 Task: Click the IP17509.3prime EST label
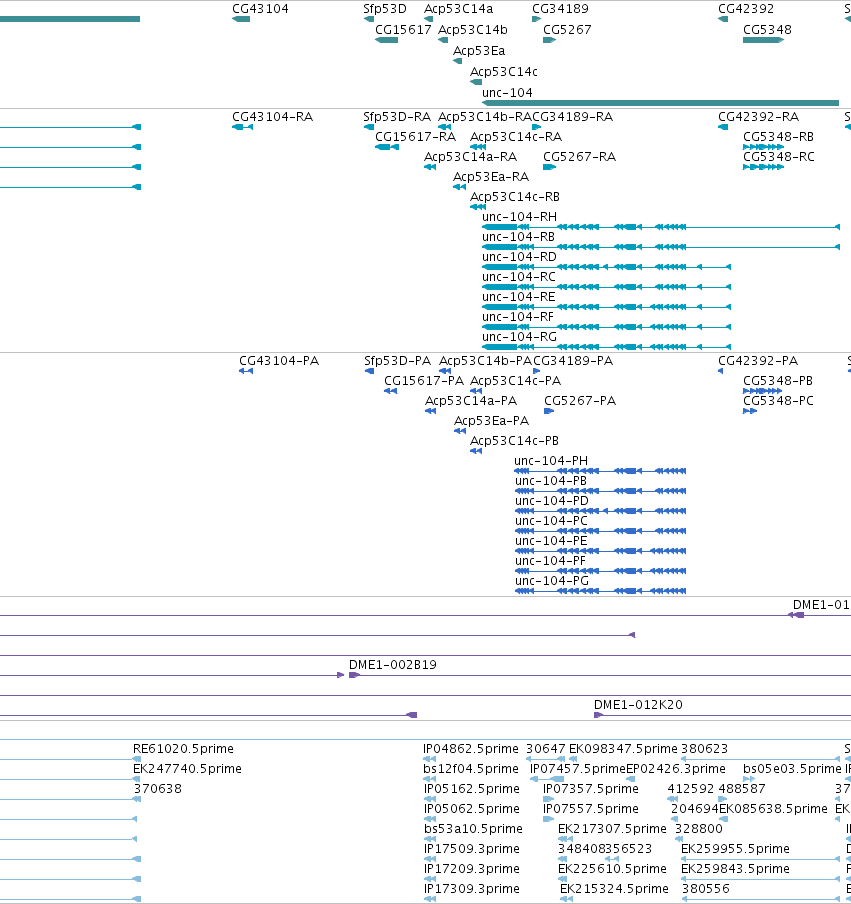[472, 849]
